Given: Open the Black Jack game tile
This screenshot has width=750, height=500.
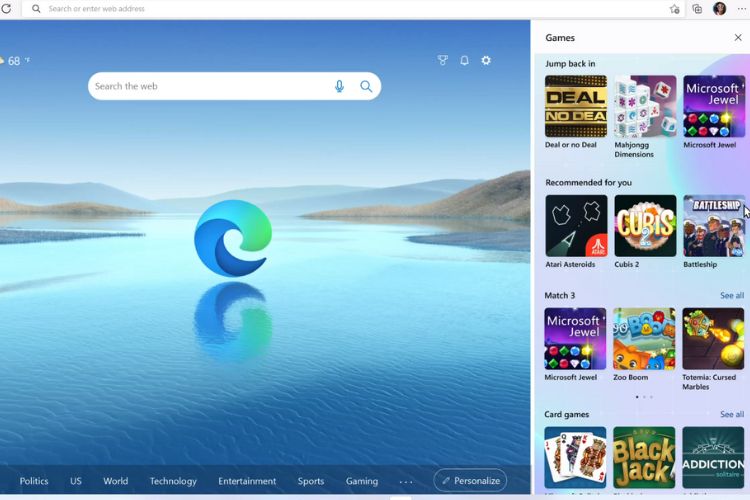Looking at the screenshot, I should pos(644,457).
